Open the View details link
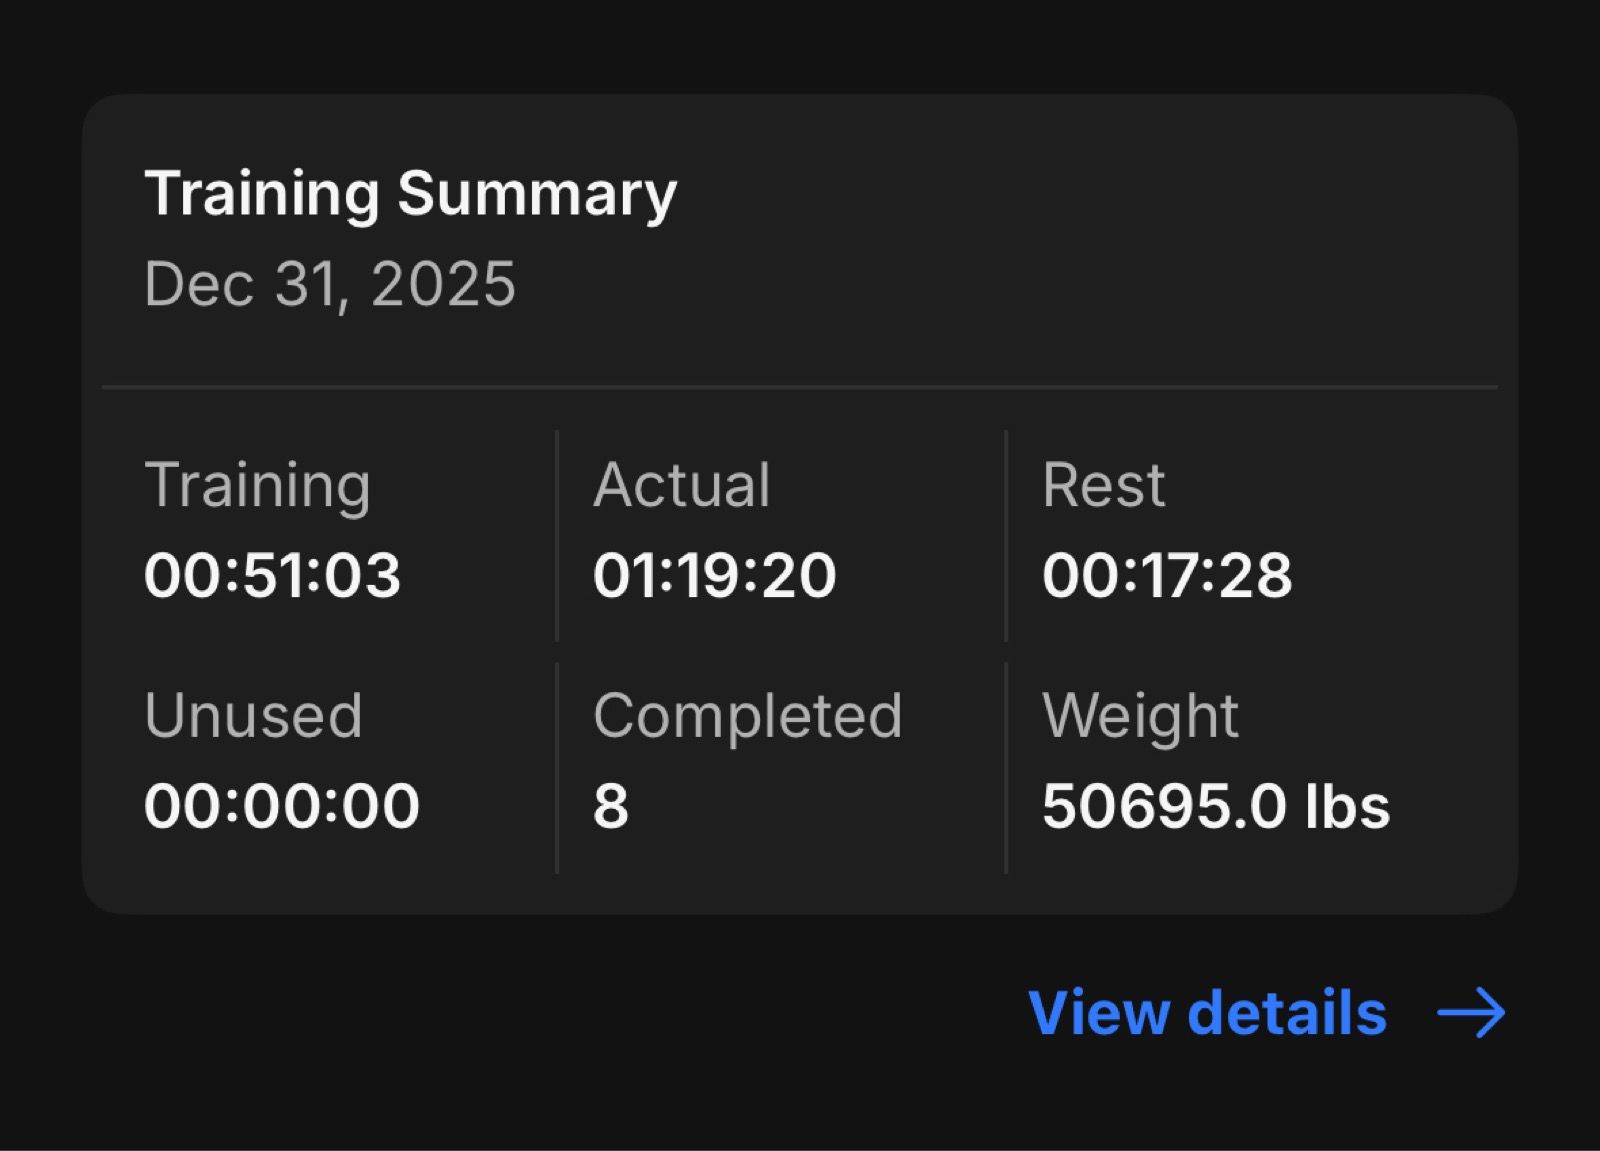Viewport: 1600px width, 1151px height. (x=1207, y=1013)
